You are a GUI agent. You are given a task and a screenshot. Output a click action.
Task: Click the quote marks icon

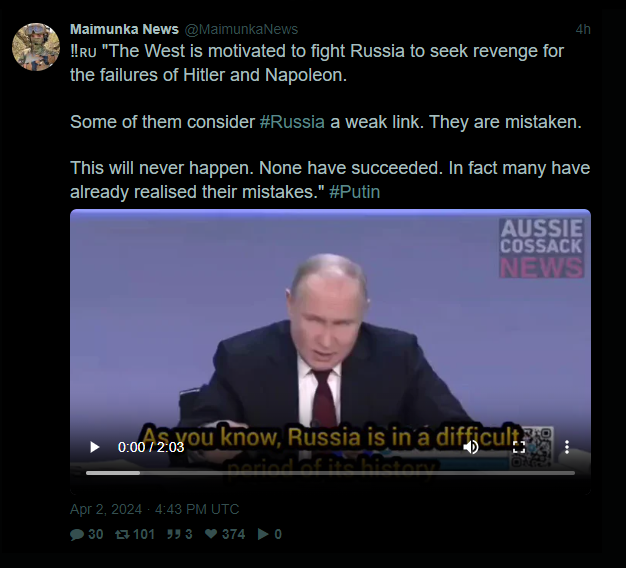(173, 534)
